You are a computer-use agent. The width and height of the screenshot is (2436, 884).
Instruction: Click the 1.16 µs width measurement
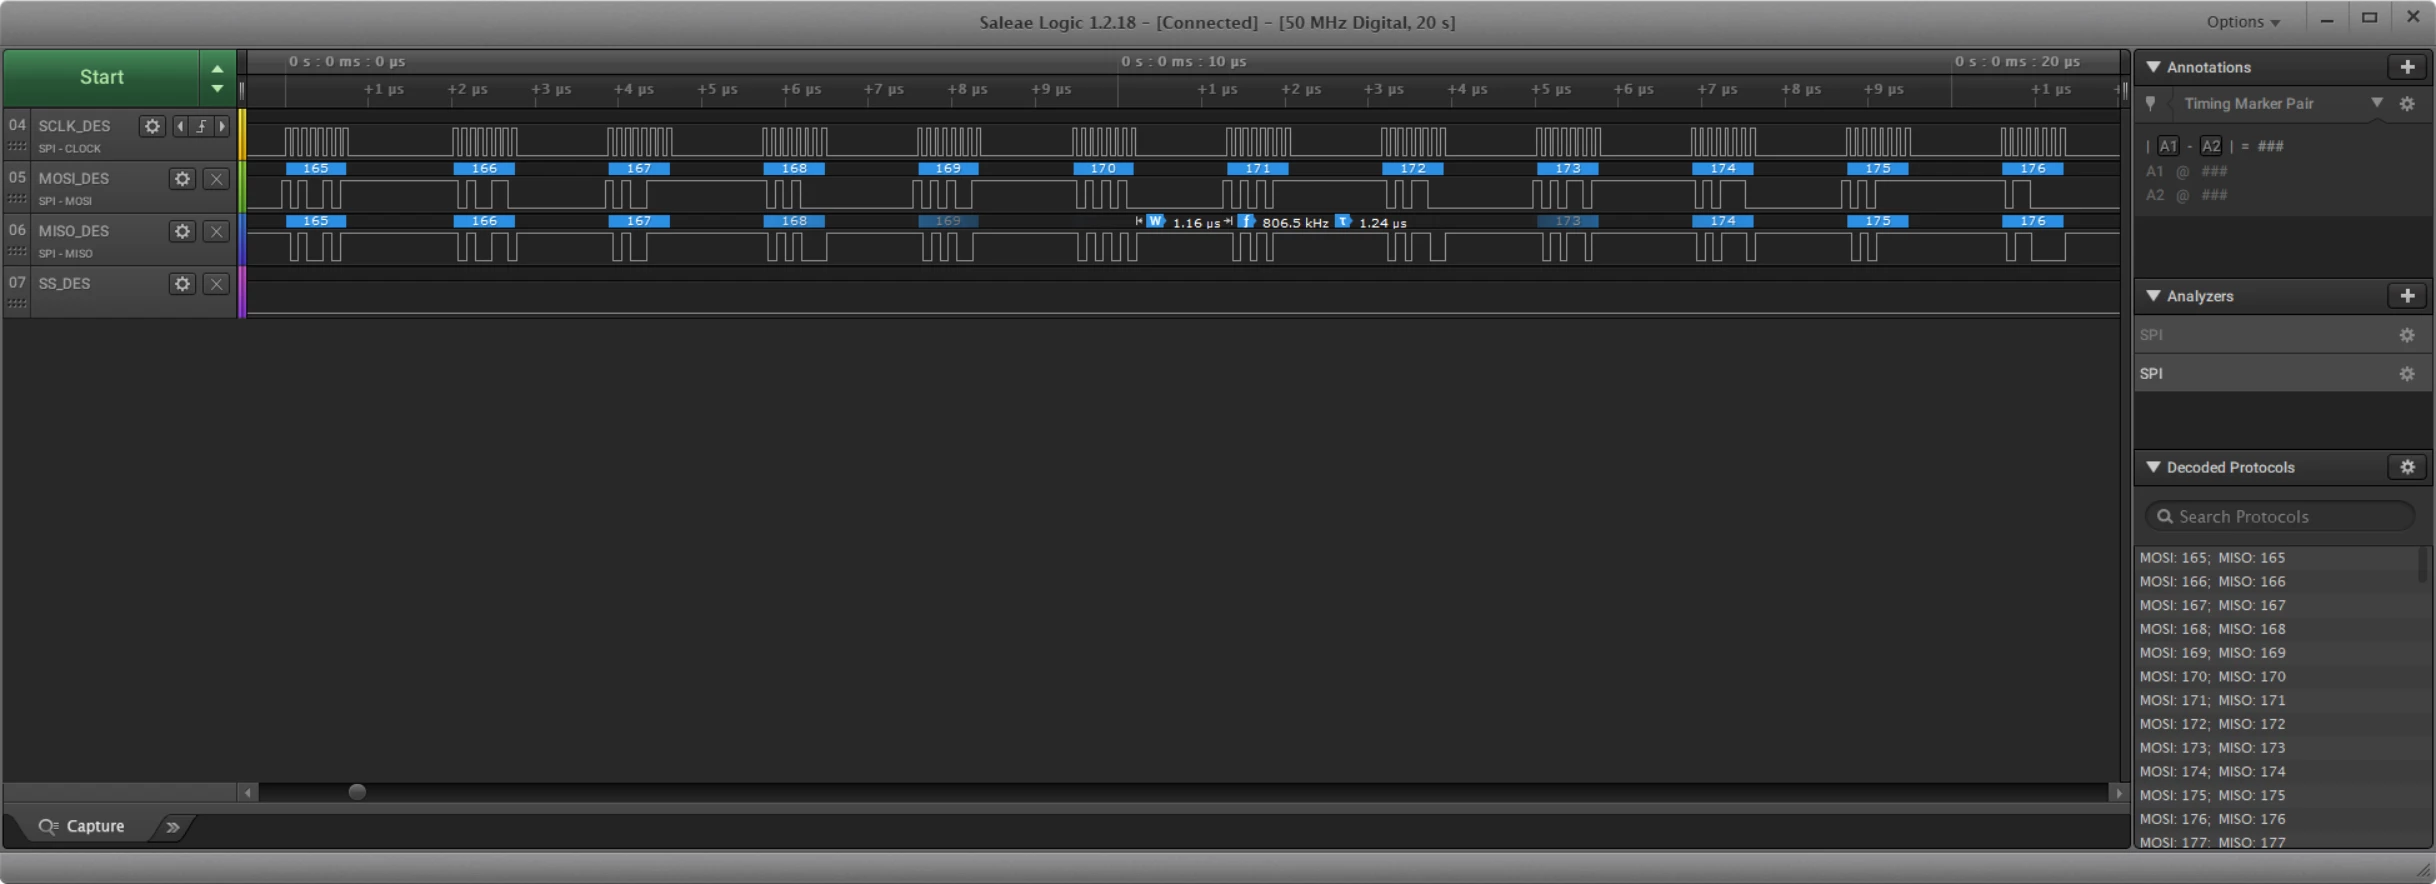coord(1196,223)
